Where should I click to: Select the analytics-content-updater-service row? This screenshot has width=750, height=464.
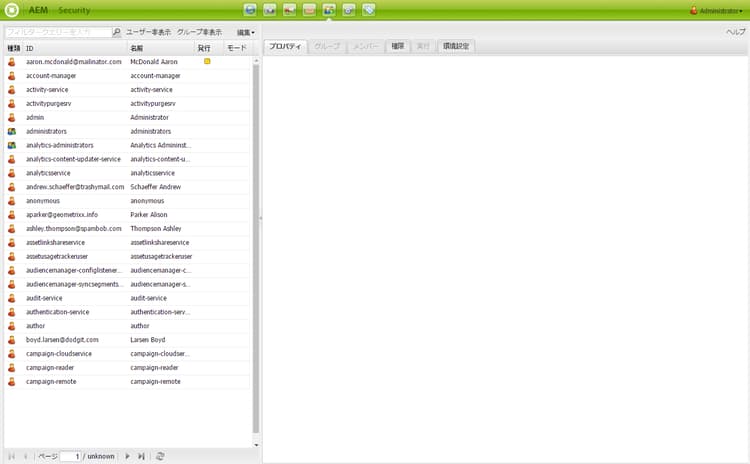pyautogui.click(x=128, y=159)
